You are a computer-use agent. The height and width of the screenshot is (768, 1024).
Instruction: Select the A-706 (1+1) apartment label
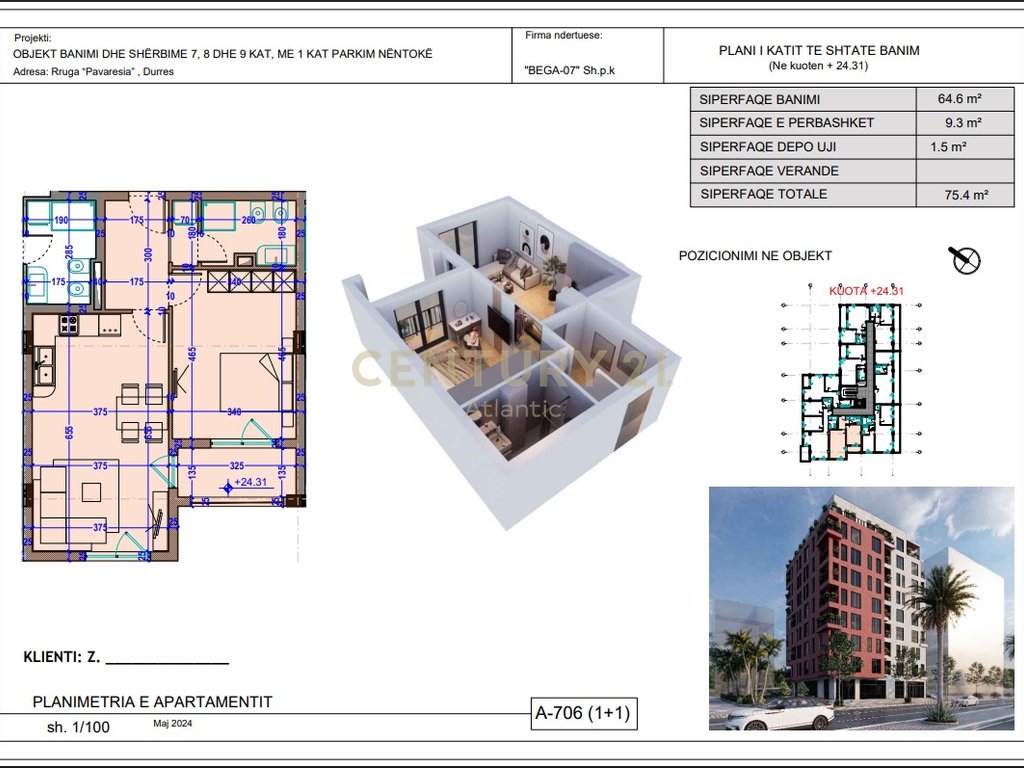click(584, 714)
